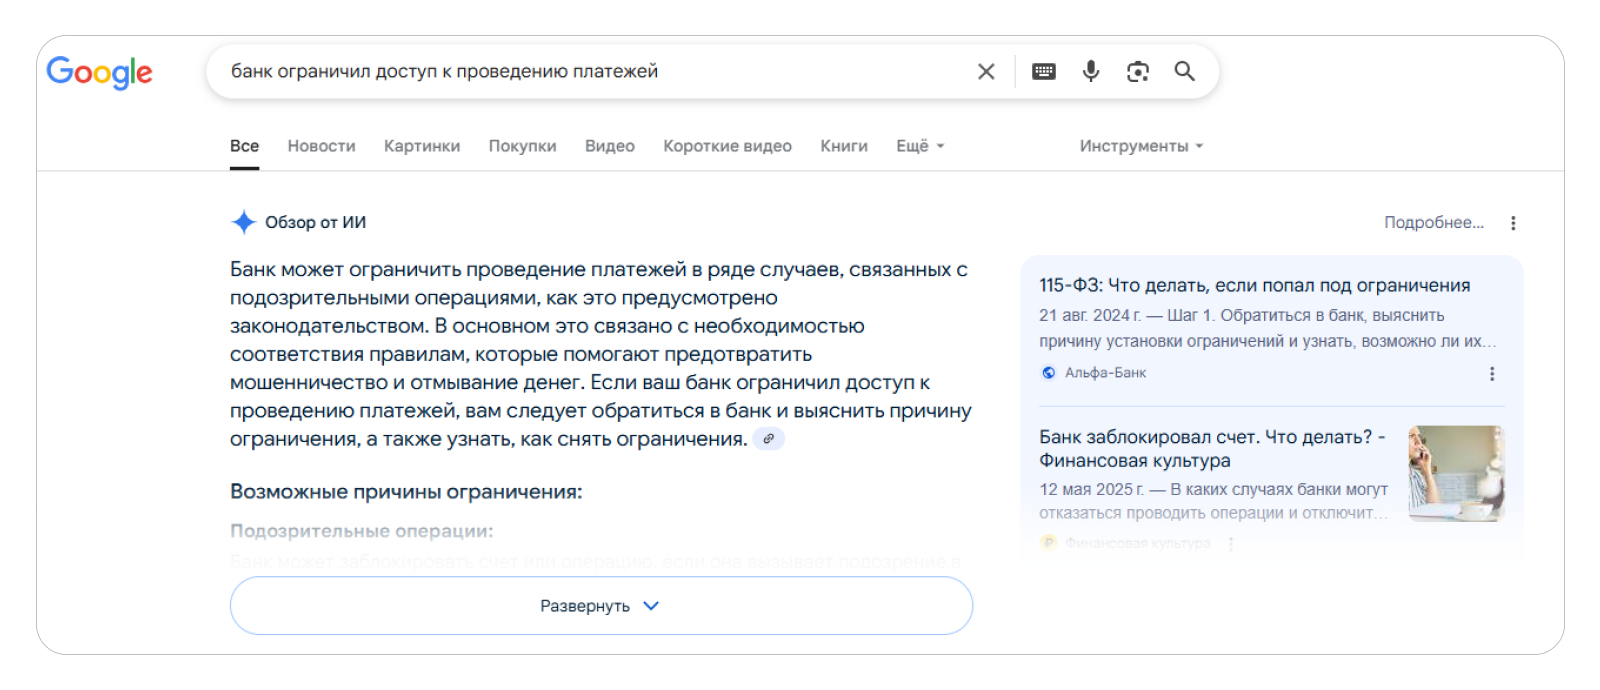
Task: Start voice search with microphone icon
Action: (1091, 71)
